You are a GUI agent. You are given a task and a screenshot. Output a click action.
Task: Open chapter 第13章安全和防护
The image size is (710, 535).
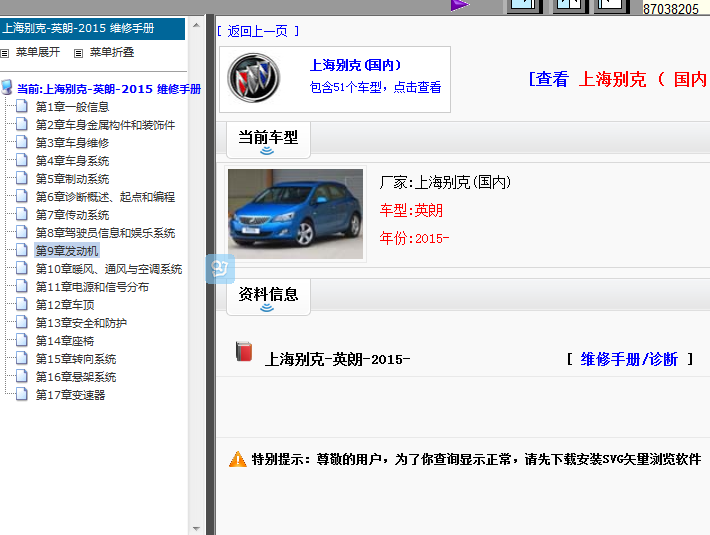(x=82, y=323)
